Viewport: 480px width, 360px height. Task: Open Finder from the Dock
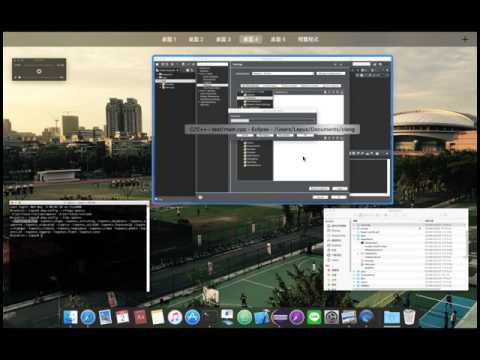click(71, 317)
